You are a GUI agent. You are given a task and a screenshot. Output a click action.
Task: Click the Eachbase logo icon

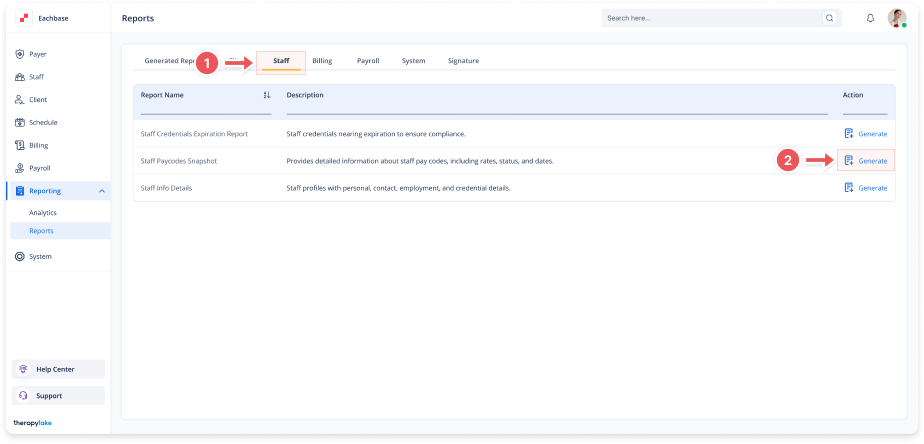24,18
